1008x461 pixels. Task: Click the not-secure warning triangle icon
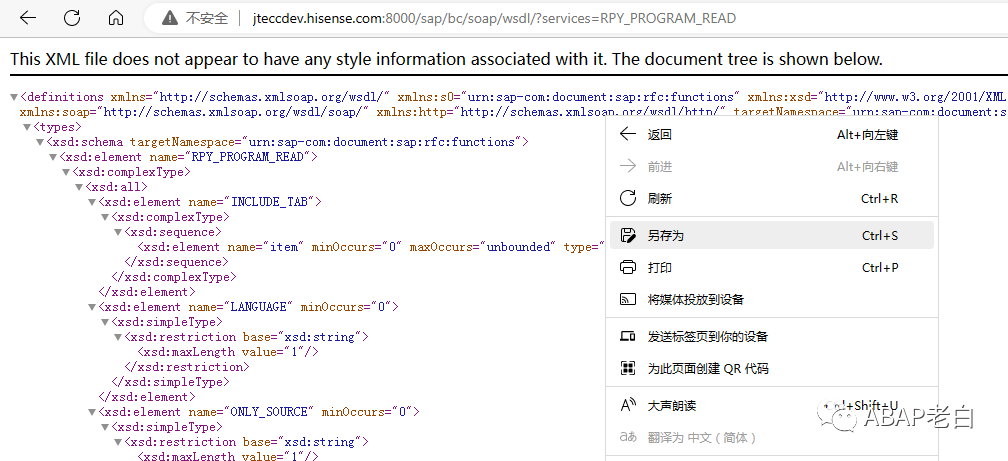170,18
